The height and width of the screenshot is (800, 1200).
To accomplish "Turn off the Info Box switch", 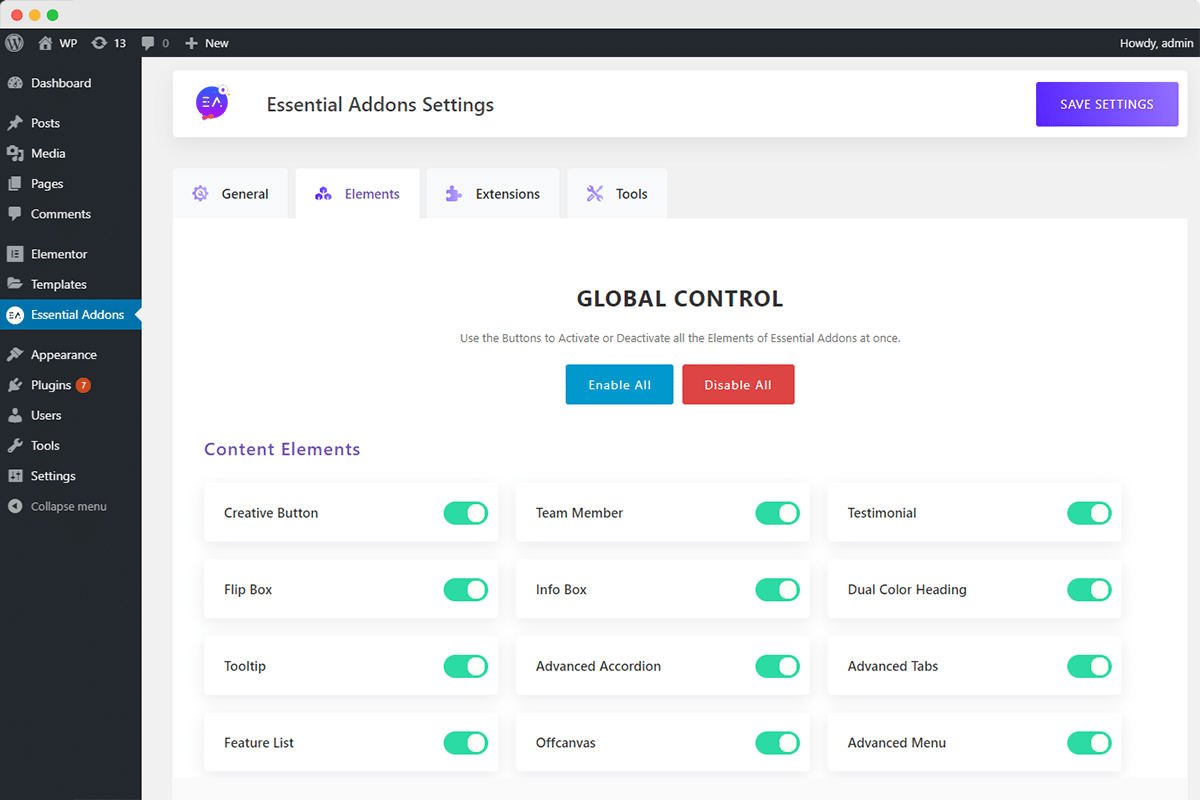I will pos(778,590).
